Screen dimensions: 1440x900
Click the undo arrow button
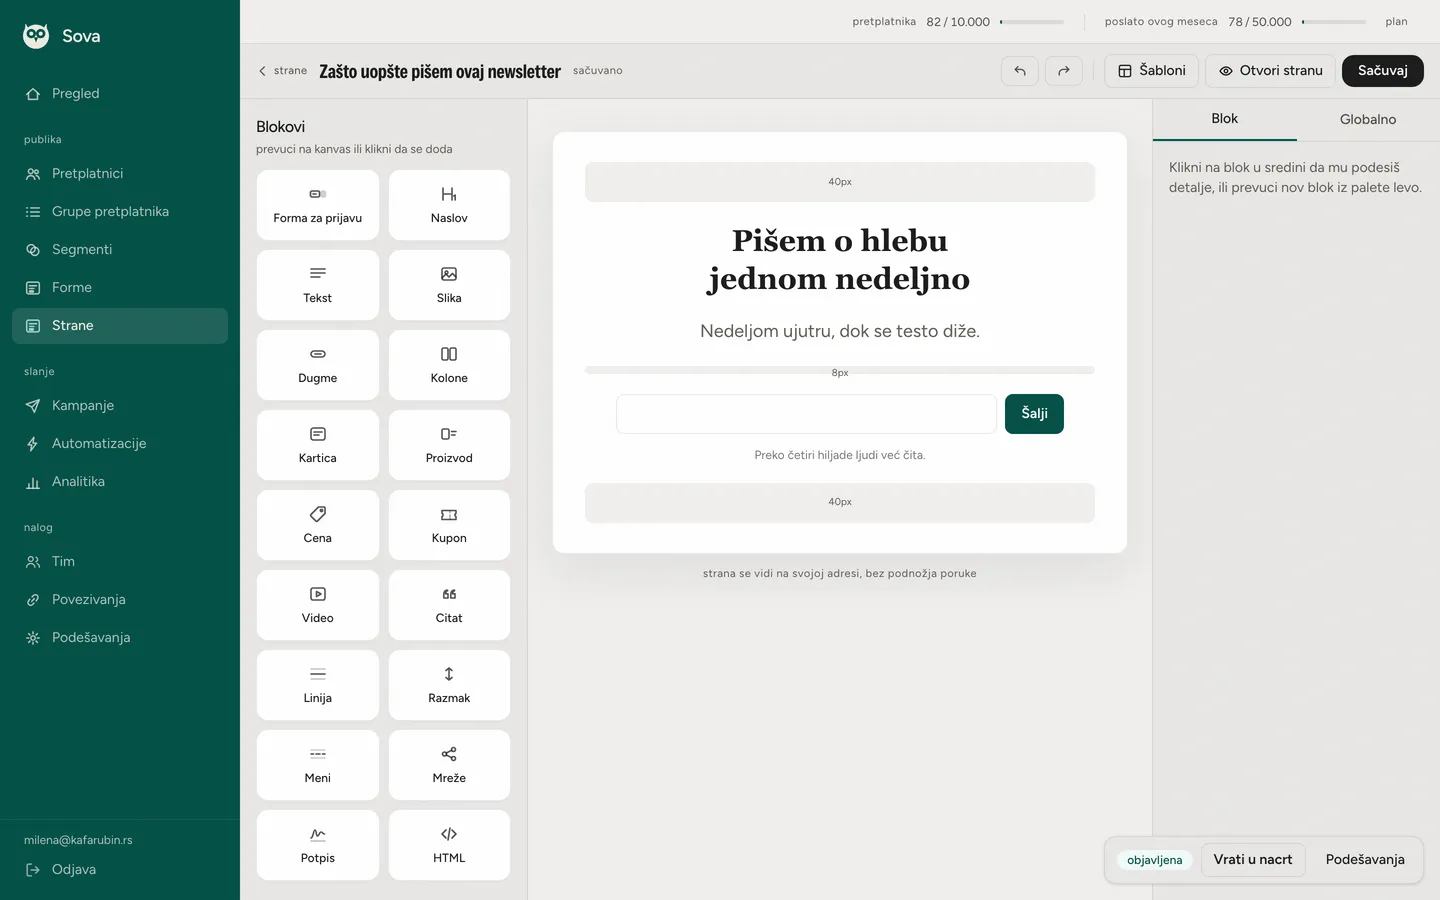(x=1020, y=71)
